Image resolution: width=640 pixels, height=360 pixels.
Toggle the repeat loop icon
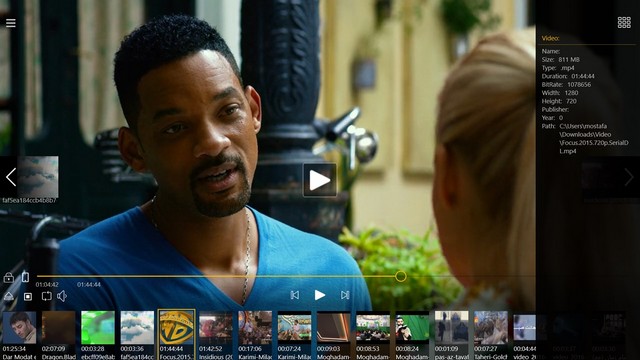coord(47,296)
